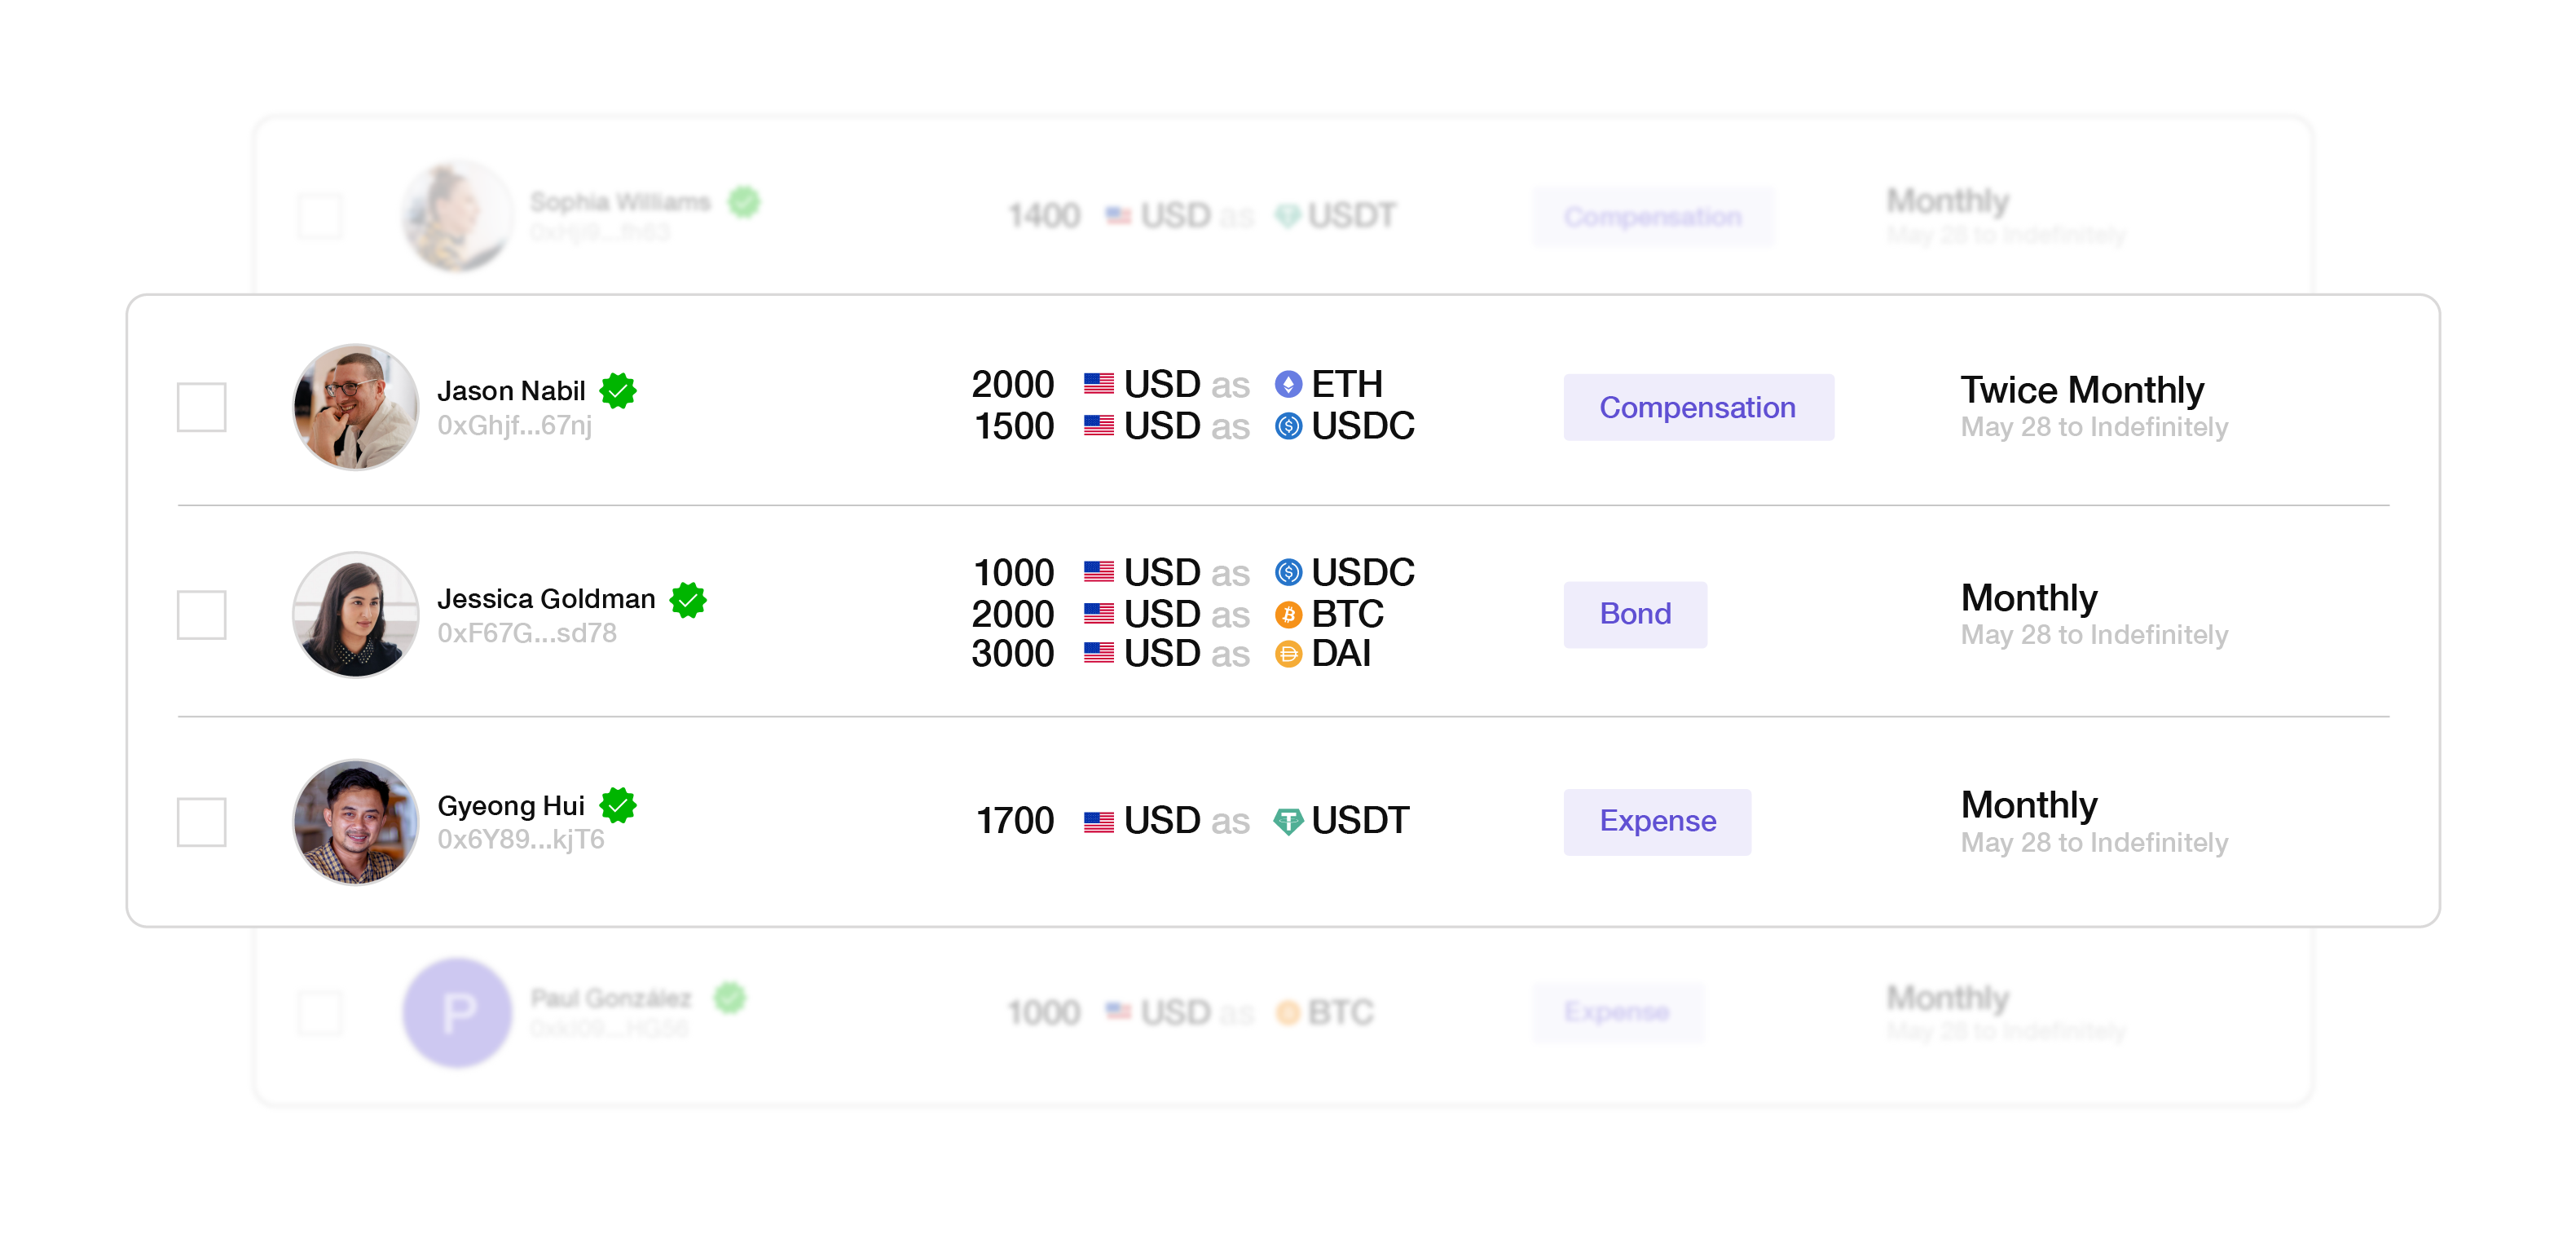Click the DAI token icon in Jessica's row
Screen dimensions: 2576x1252
point(1288,654)
